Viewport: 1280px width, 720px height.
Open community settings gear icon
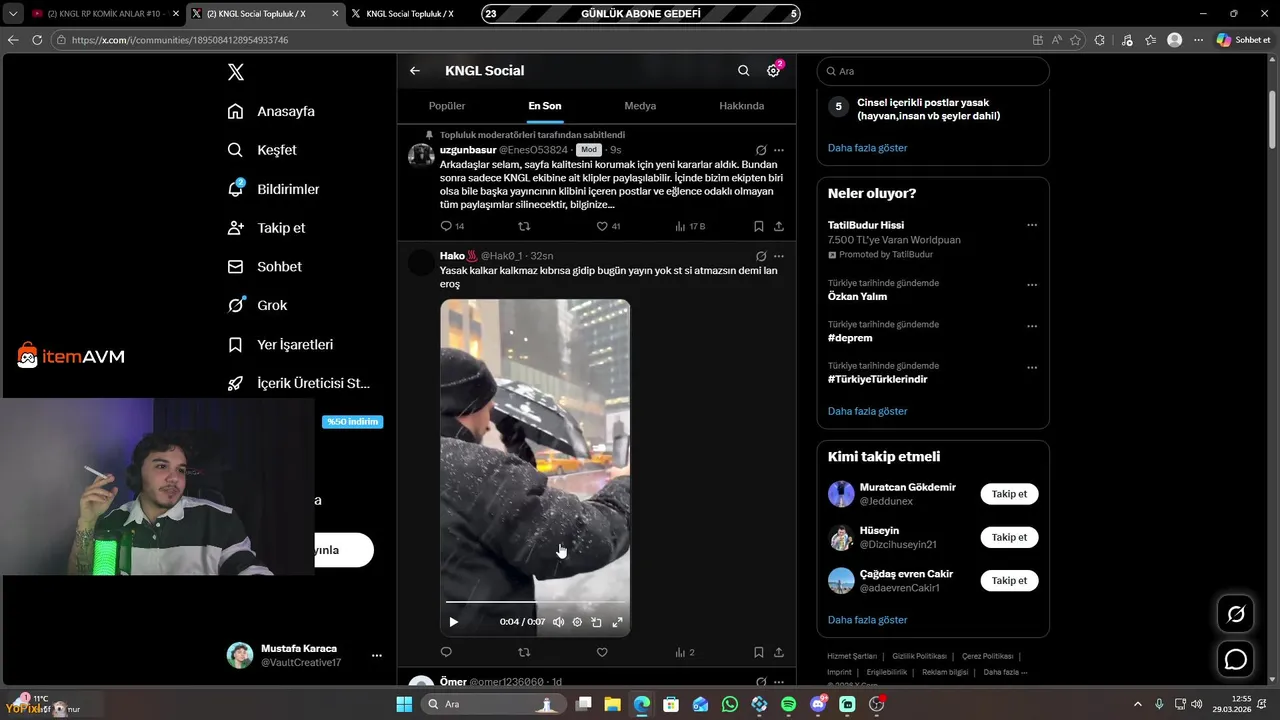point(773,71)
